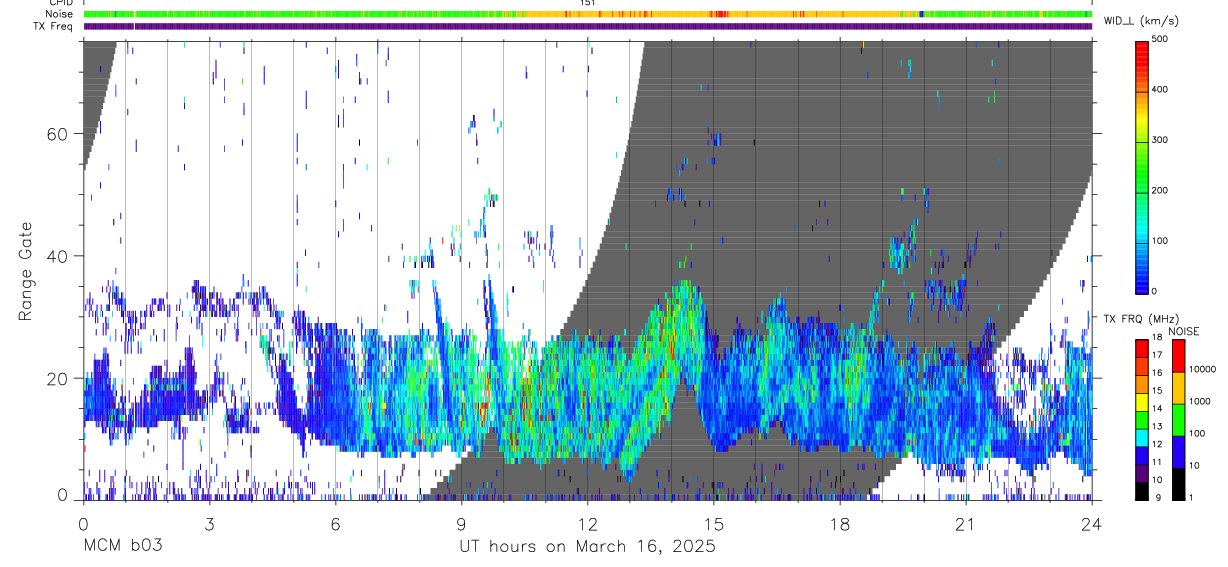Click the 'NOISE' colorbar title

[1184, 331]
